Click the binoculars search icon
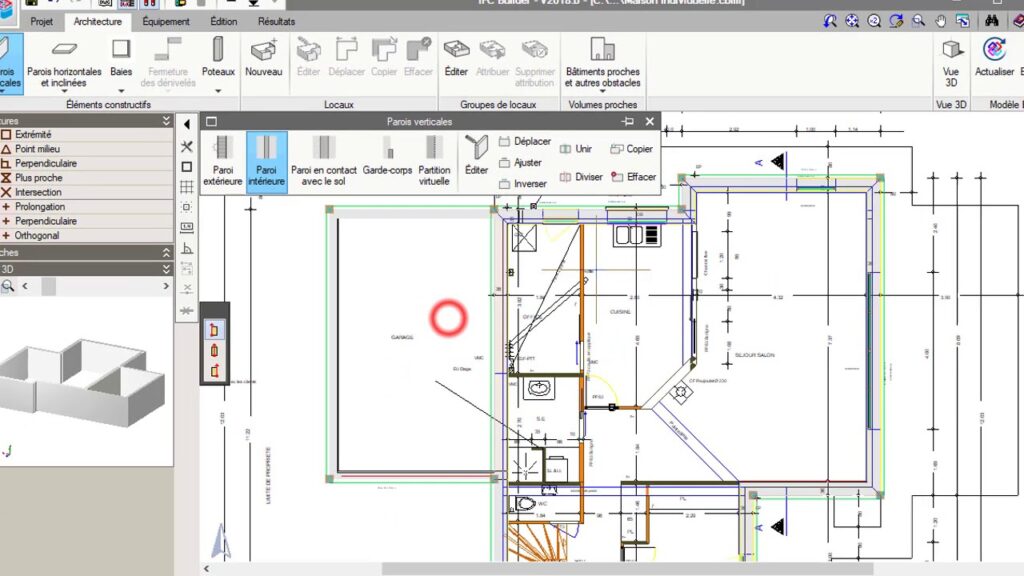Image resolution: width=1024 pixels, height=576 pixels. [992, 21]
